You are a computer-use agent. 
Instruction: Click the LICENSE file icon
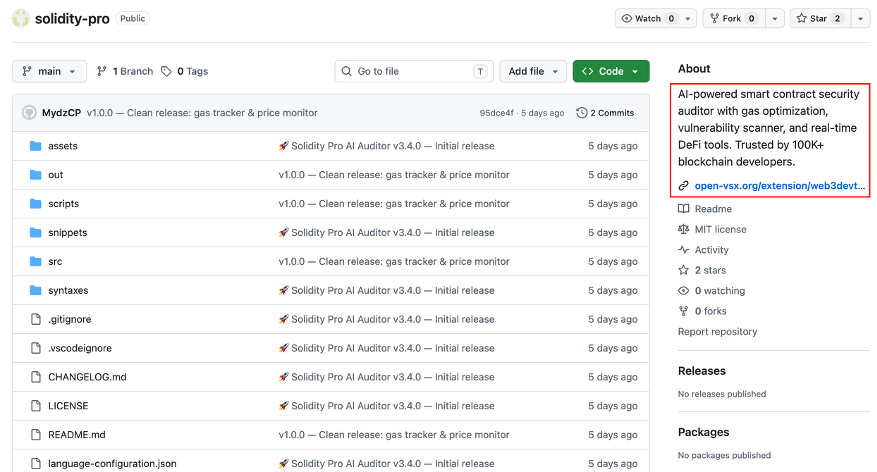point(36,405)
